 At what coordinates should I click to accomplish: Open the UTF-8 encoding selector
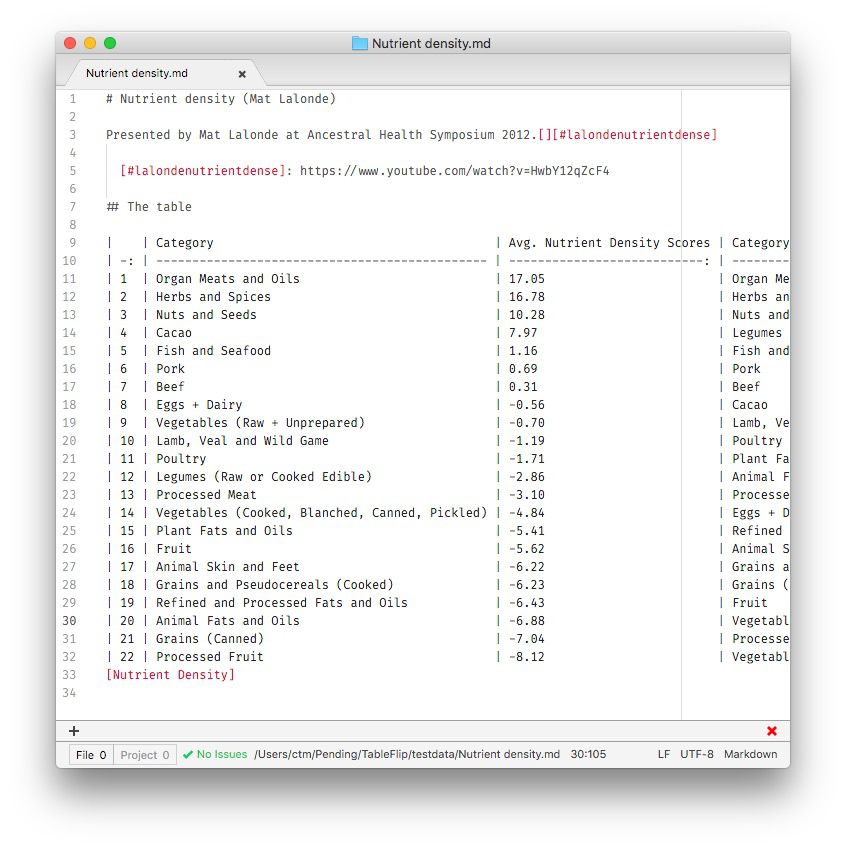(x=697, y=754)
